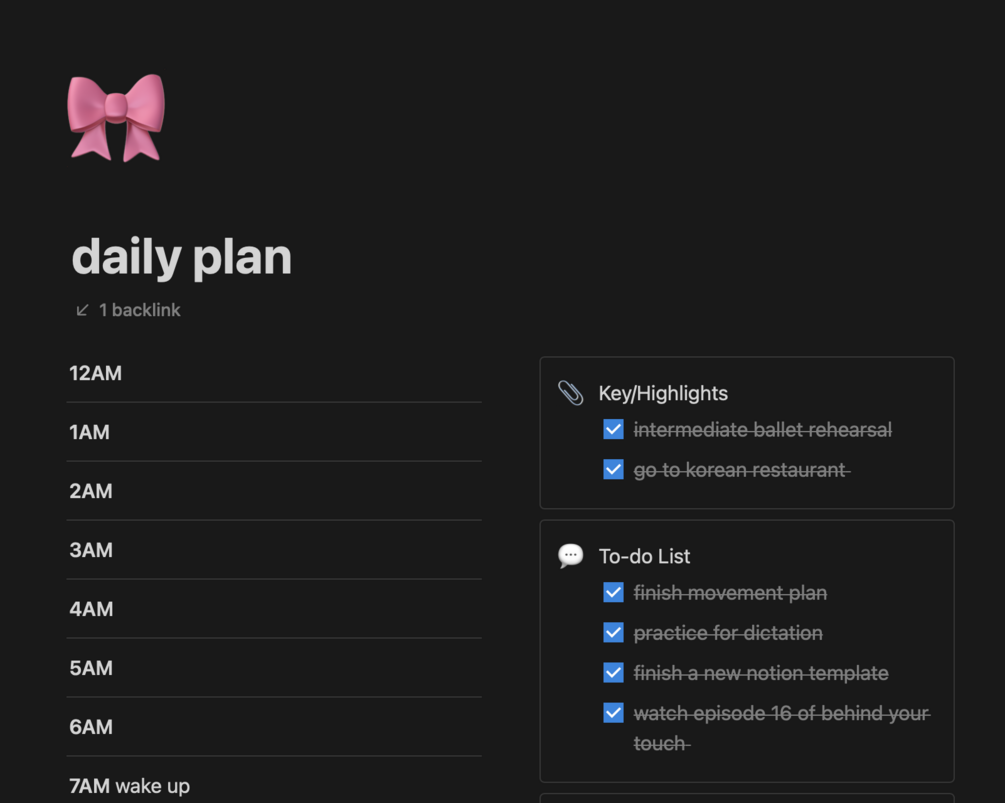Image resolution: width=1005 pixels, height=803 pixels.
Task: Click the backlink arrow icon
Action: 83,310
